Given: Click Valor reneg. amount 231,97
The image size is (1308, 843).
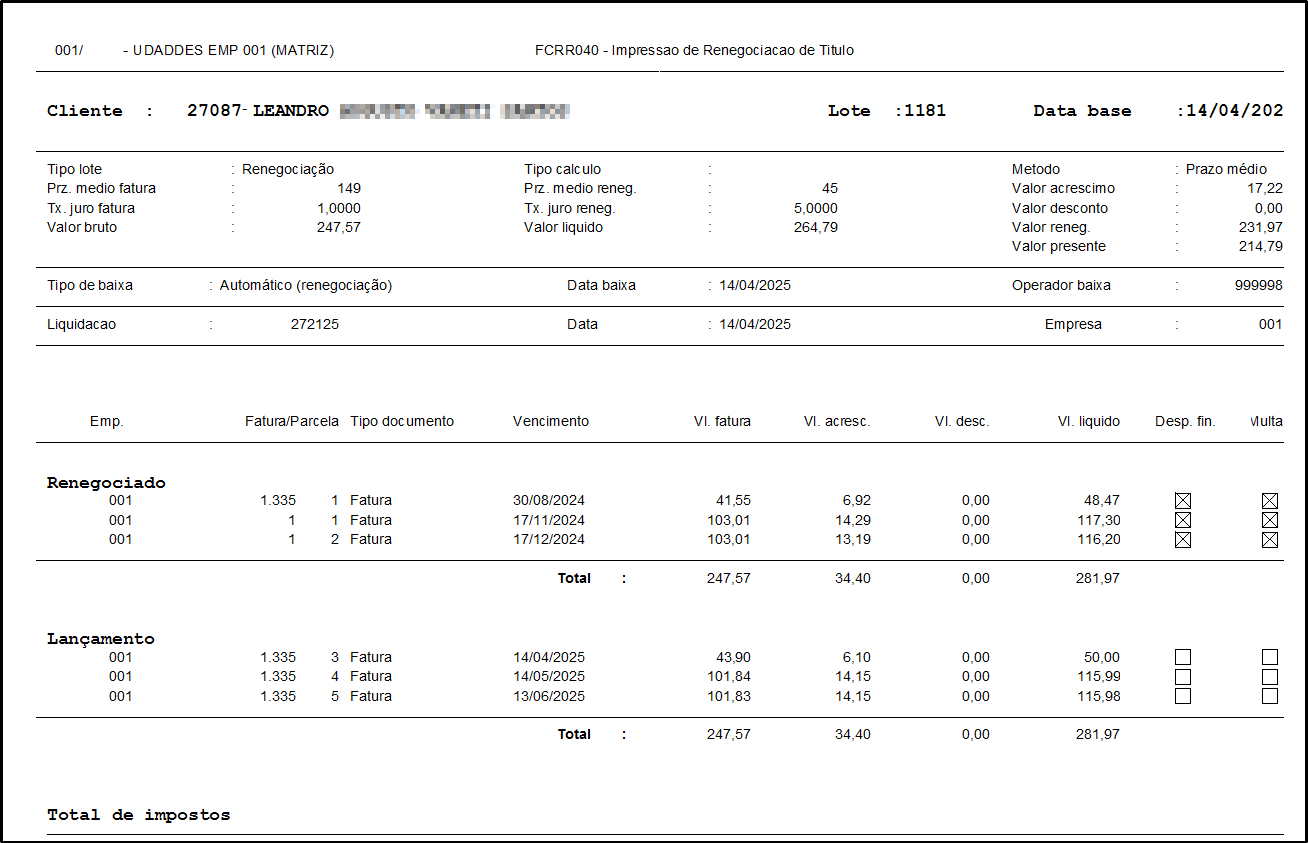Looking at the screenshot, I should tap(1260, 227).
